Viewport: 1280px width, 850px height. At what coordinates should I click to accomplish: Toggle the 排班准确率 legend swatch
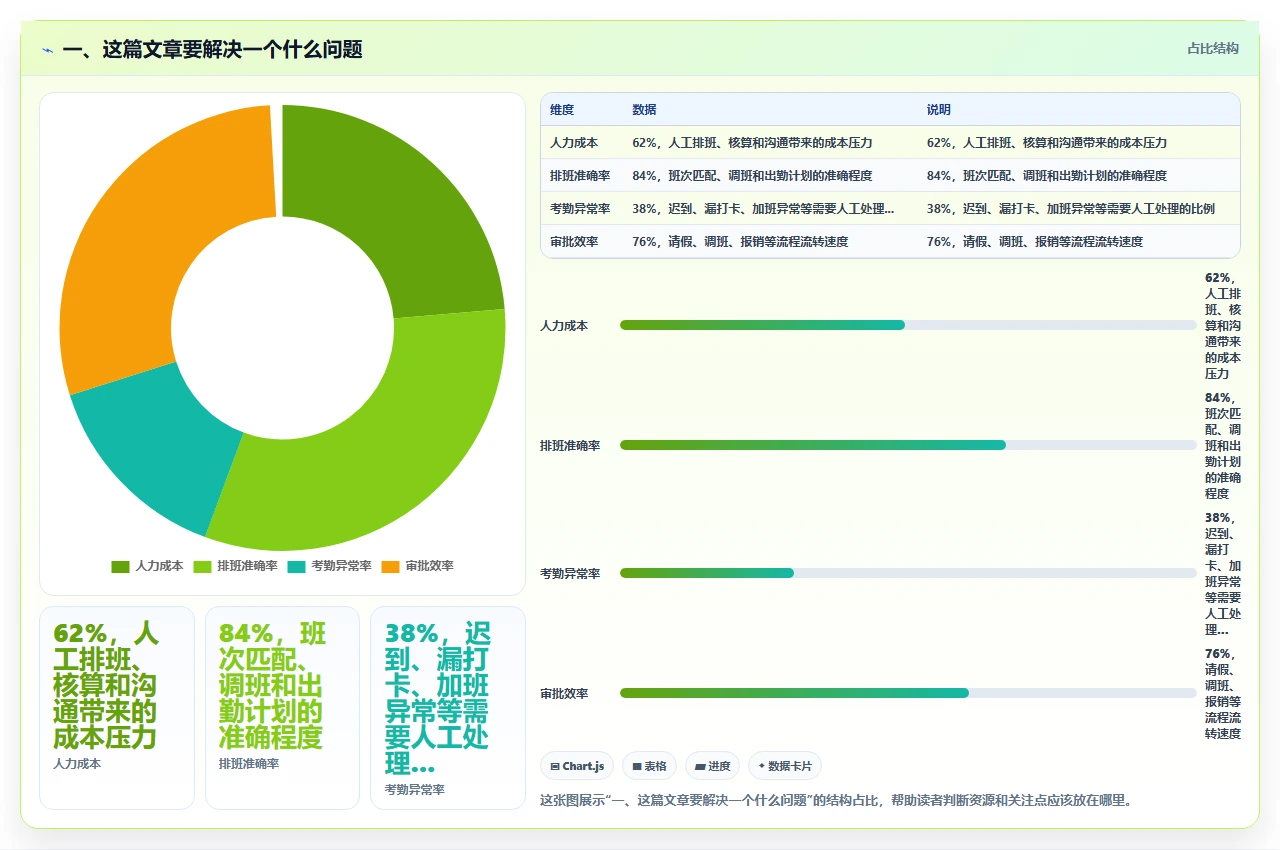pyautogui.click(x=202, y=566)
